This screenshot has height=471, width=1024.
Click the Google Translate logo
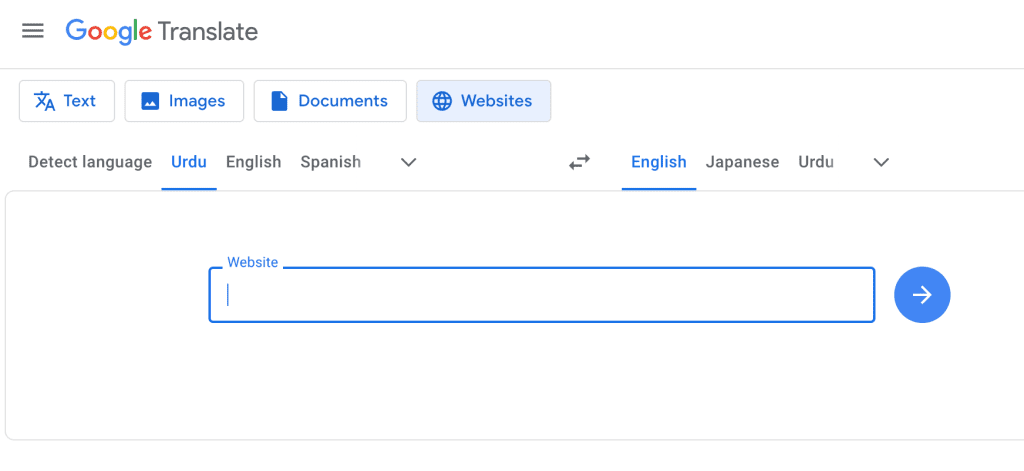click(x=162, y=31)
